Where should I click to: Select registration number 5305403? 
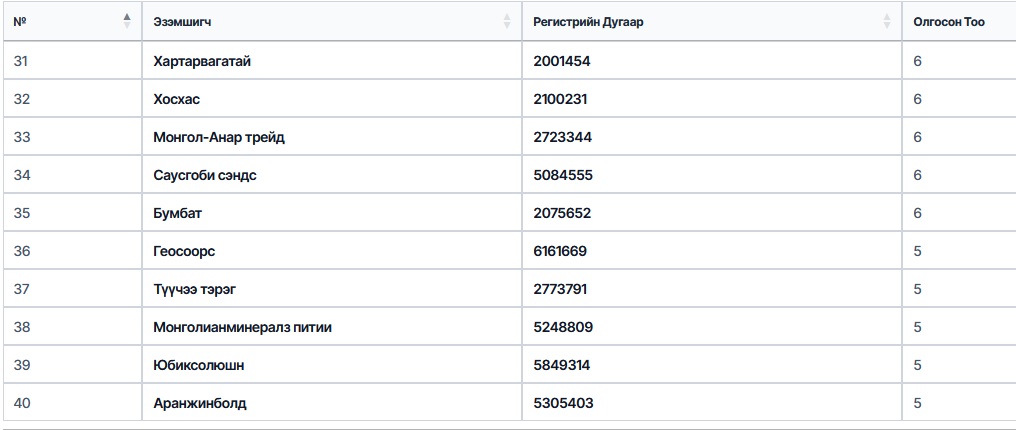click(563, 403)
